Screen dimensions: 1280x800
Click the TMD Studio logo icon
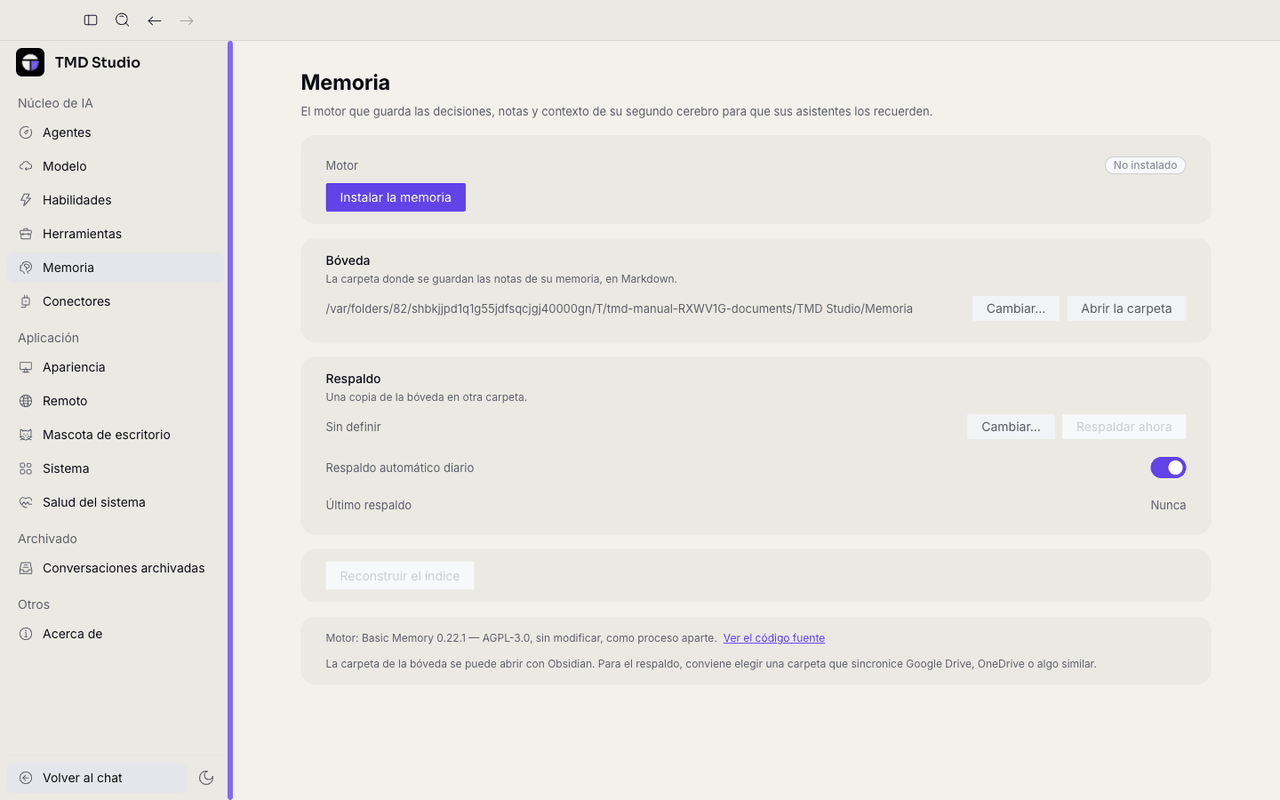point(30,62)
